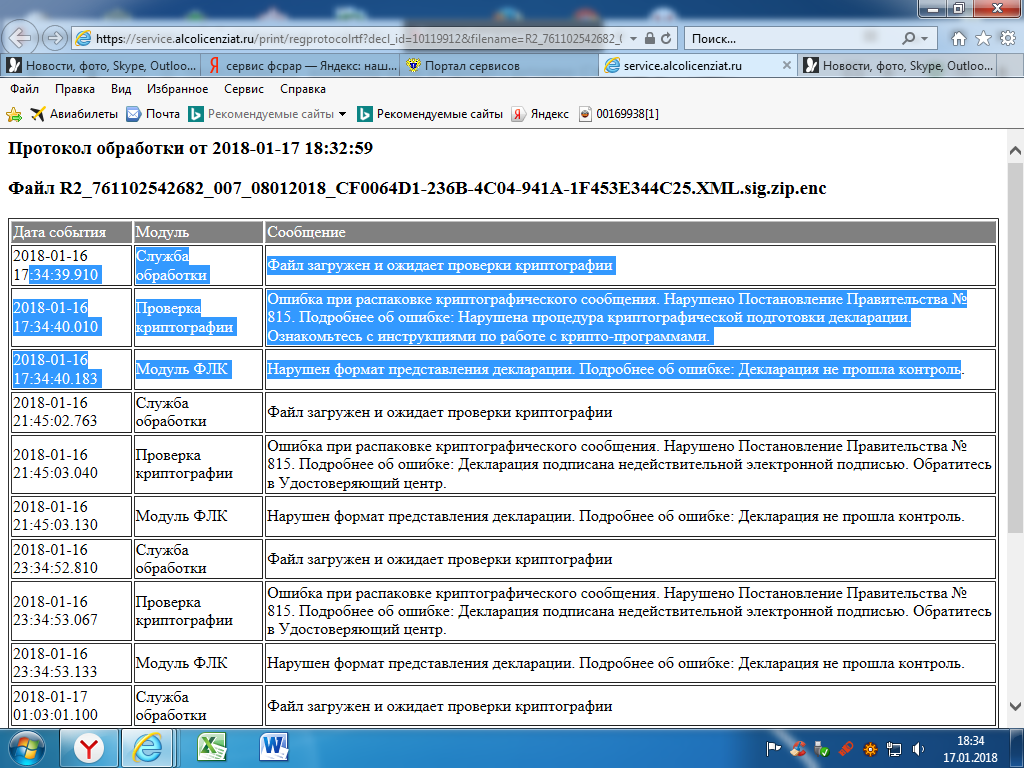Click the Favorites star icon at top right
1024x768 pixels.
click(x=982, y=38)
